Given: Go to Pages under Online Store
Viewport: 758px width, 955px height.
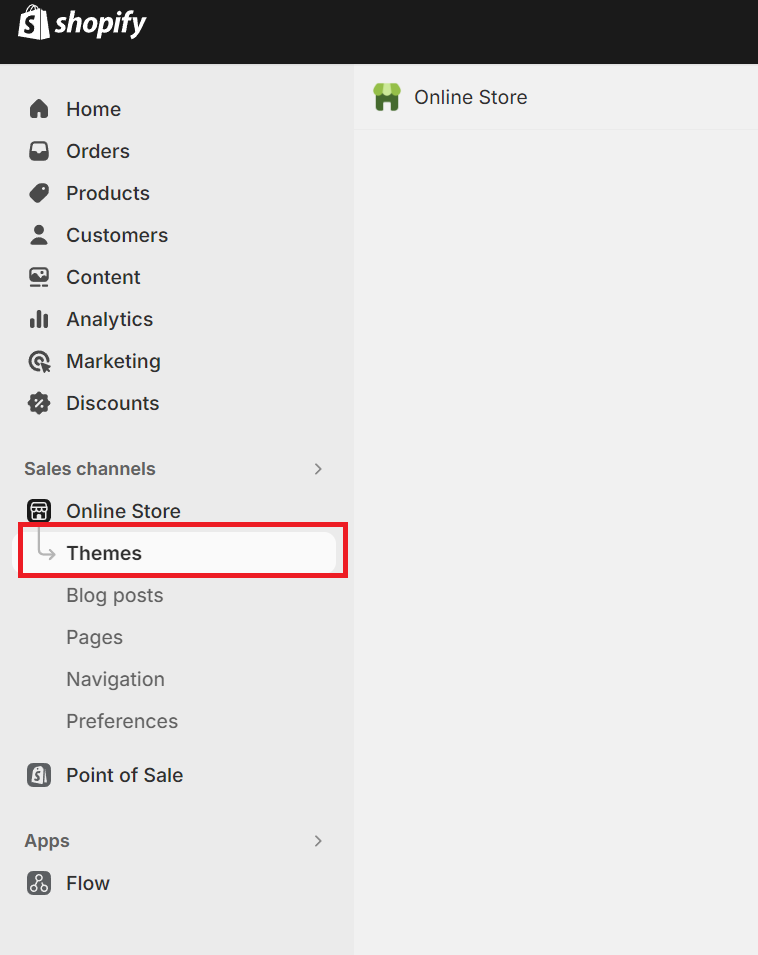Looking at the screenshot, I should (94, 637).
